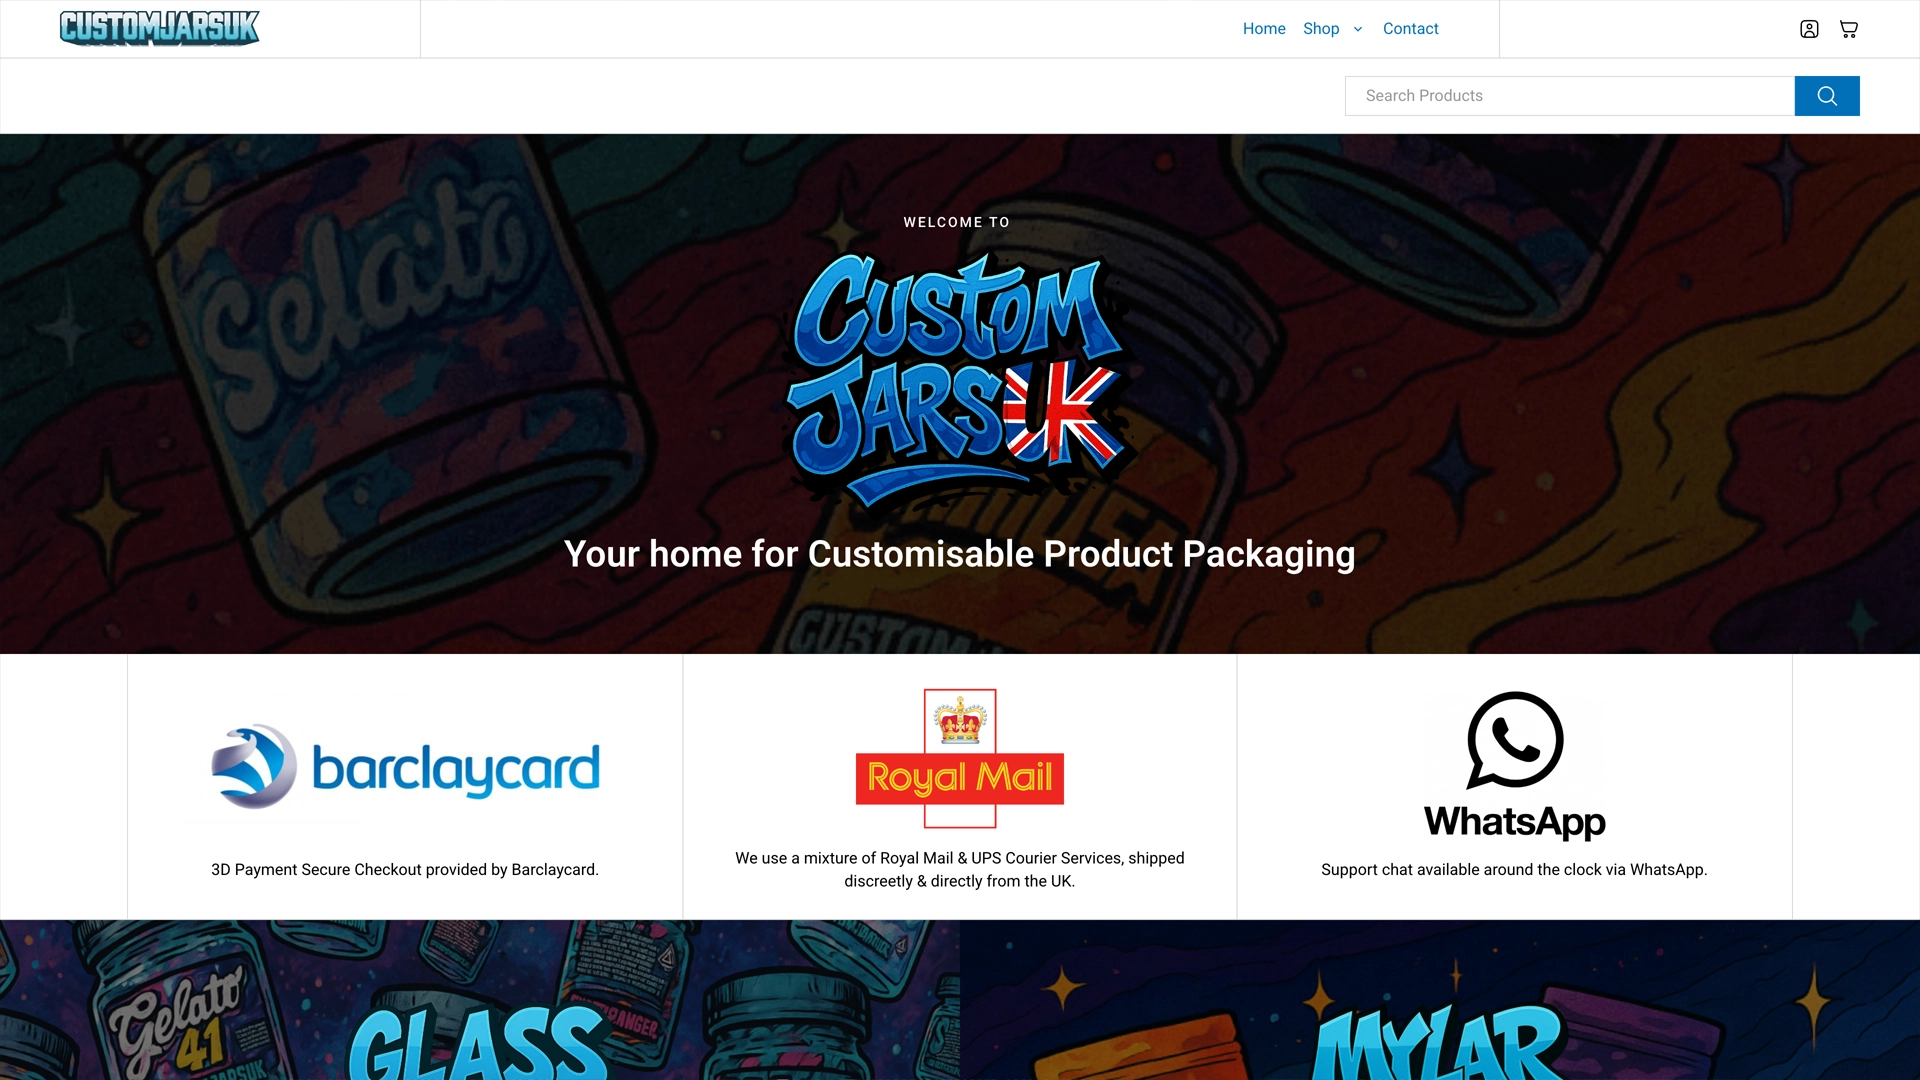Click the Custom Jars UK hero logo

point(958,380)
